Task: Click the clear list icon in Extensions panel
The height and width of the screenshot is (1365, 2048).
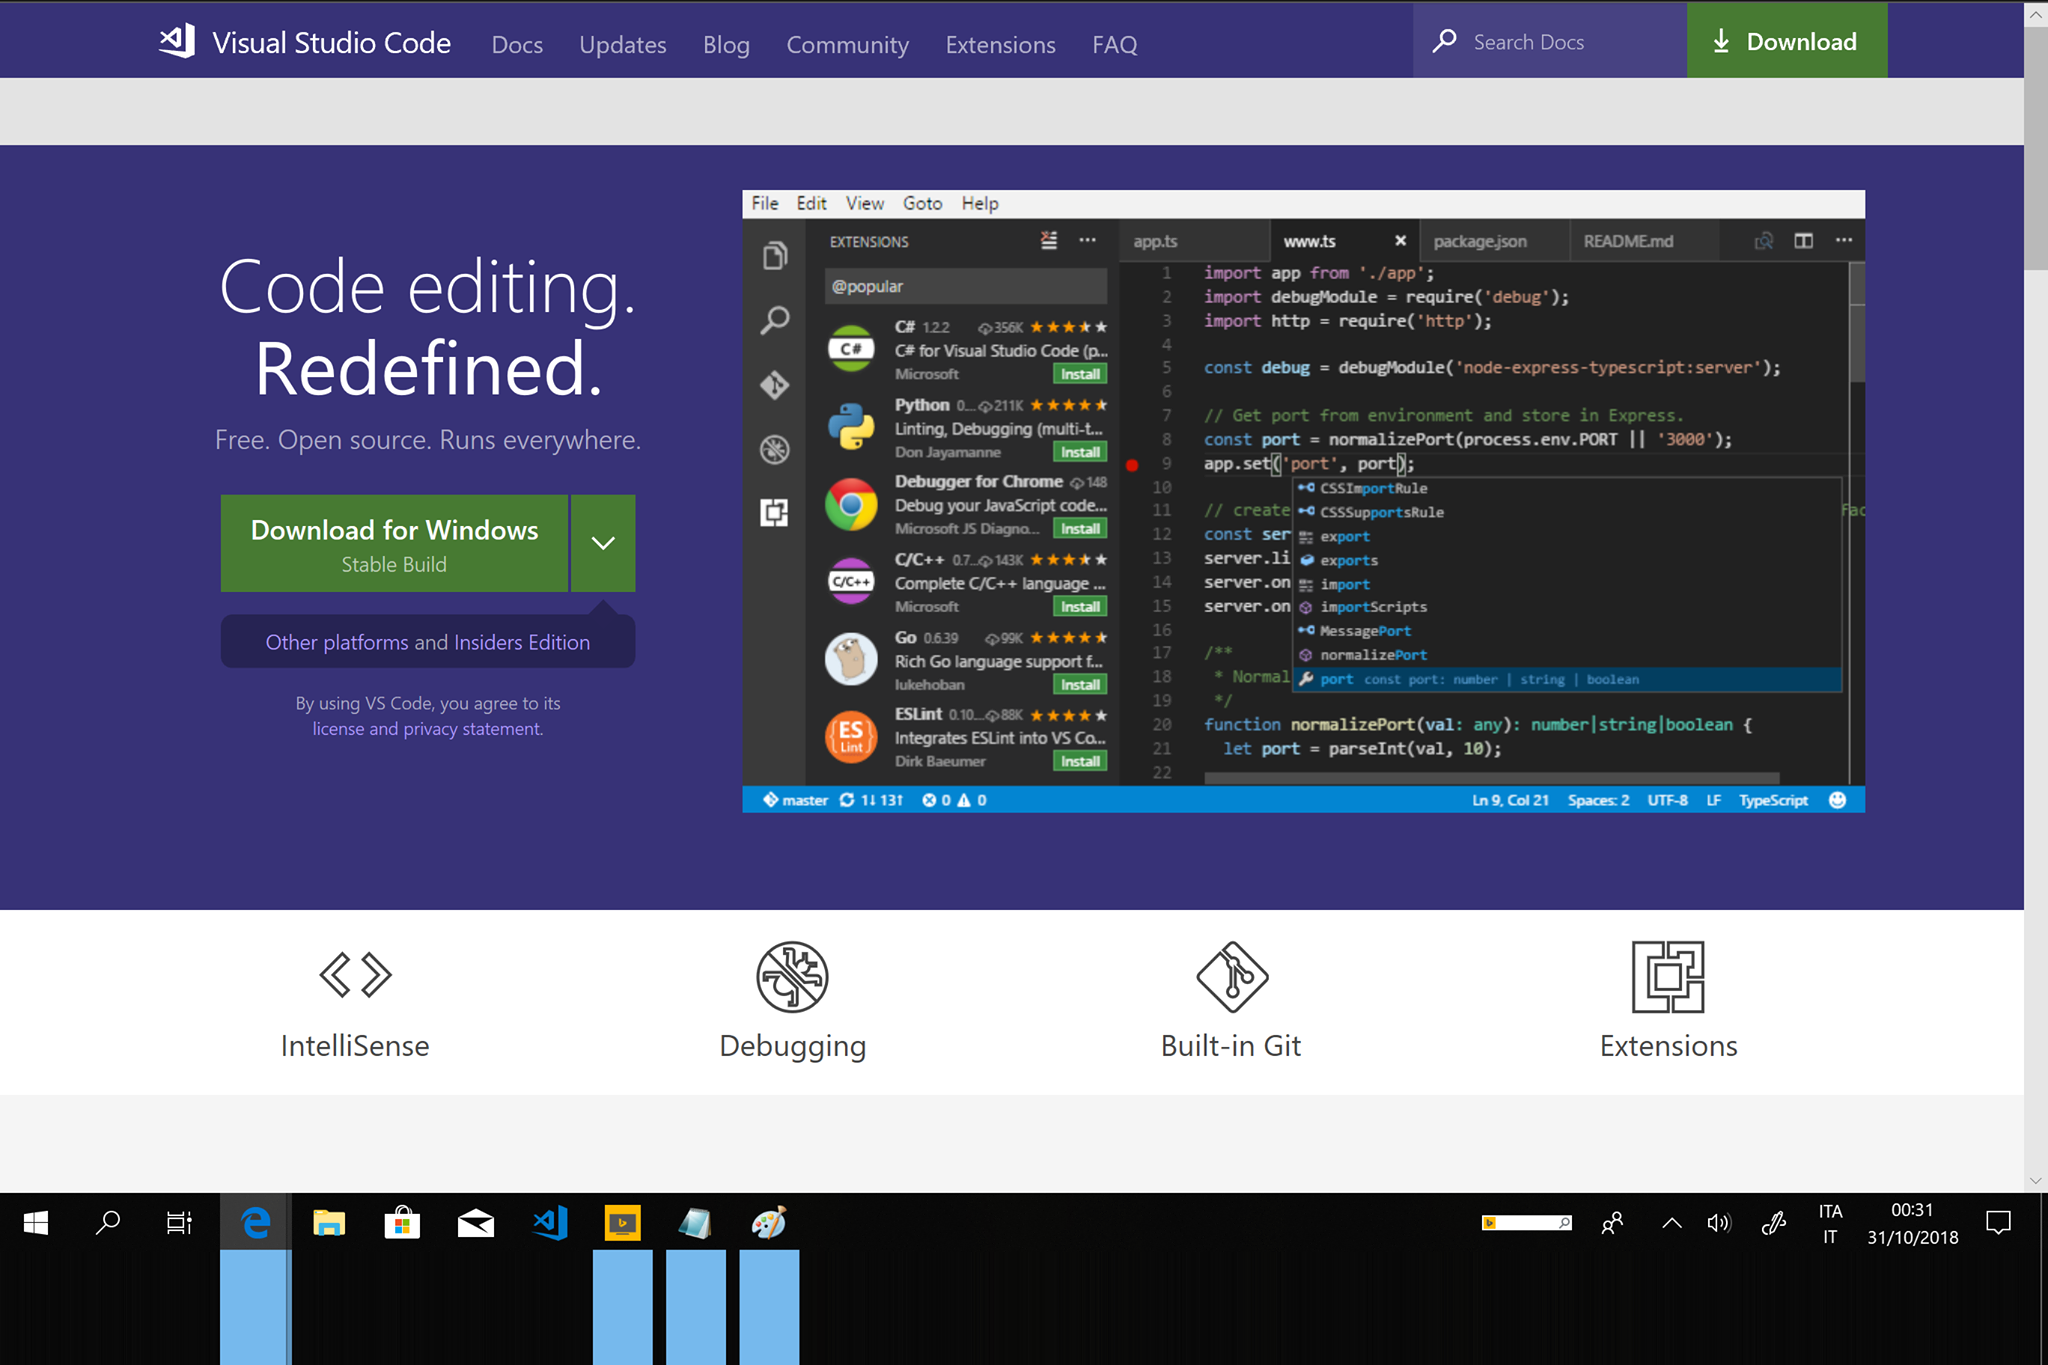Action: (x=1048, y=241)
